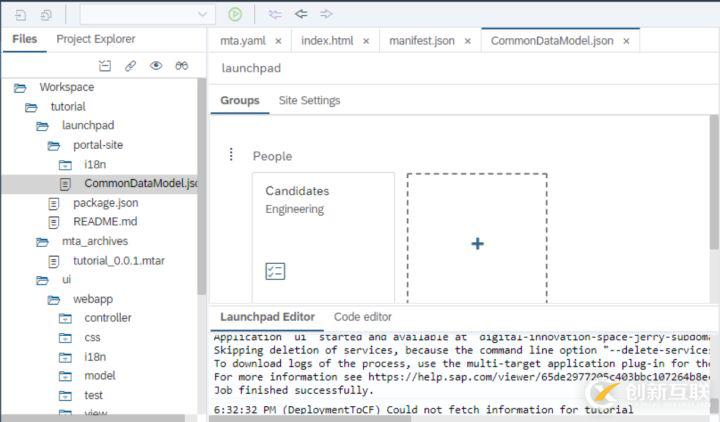Click the forward navigation arrow in toolbar
Viewport: 720px width, 422px height.
pyautogui.click(x=326, y=14)
